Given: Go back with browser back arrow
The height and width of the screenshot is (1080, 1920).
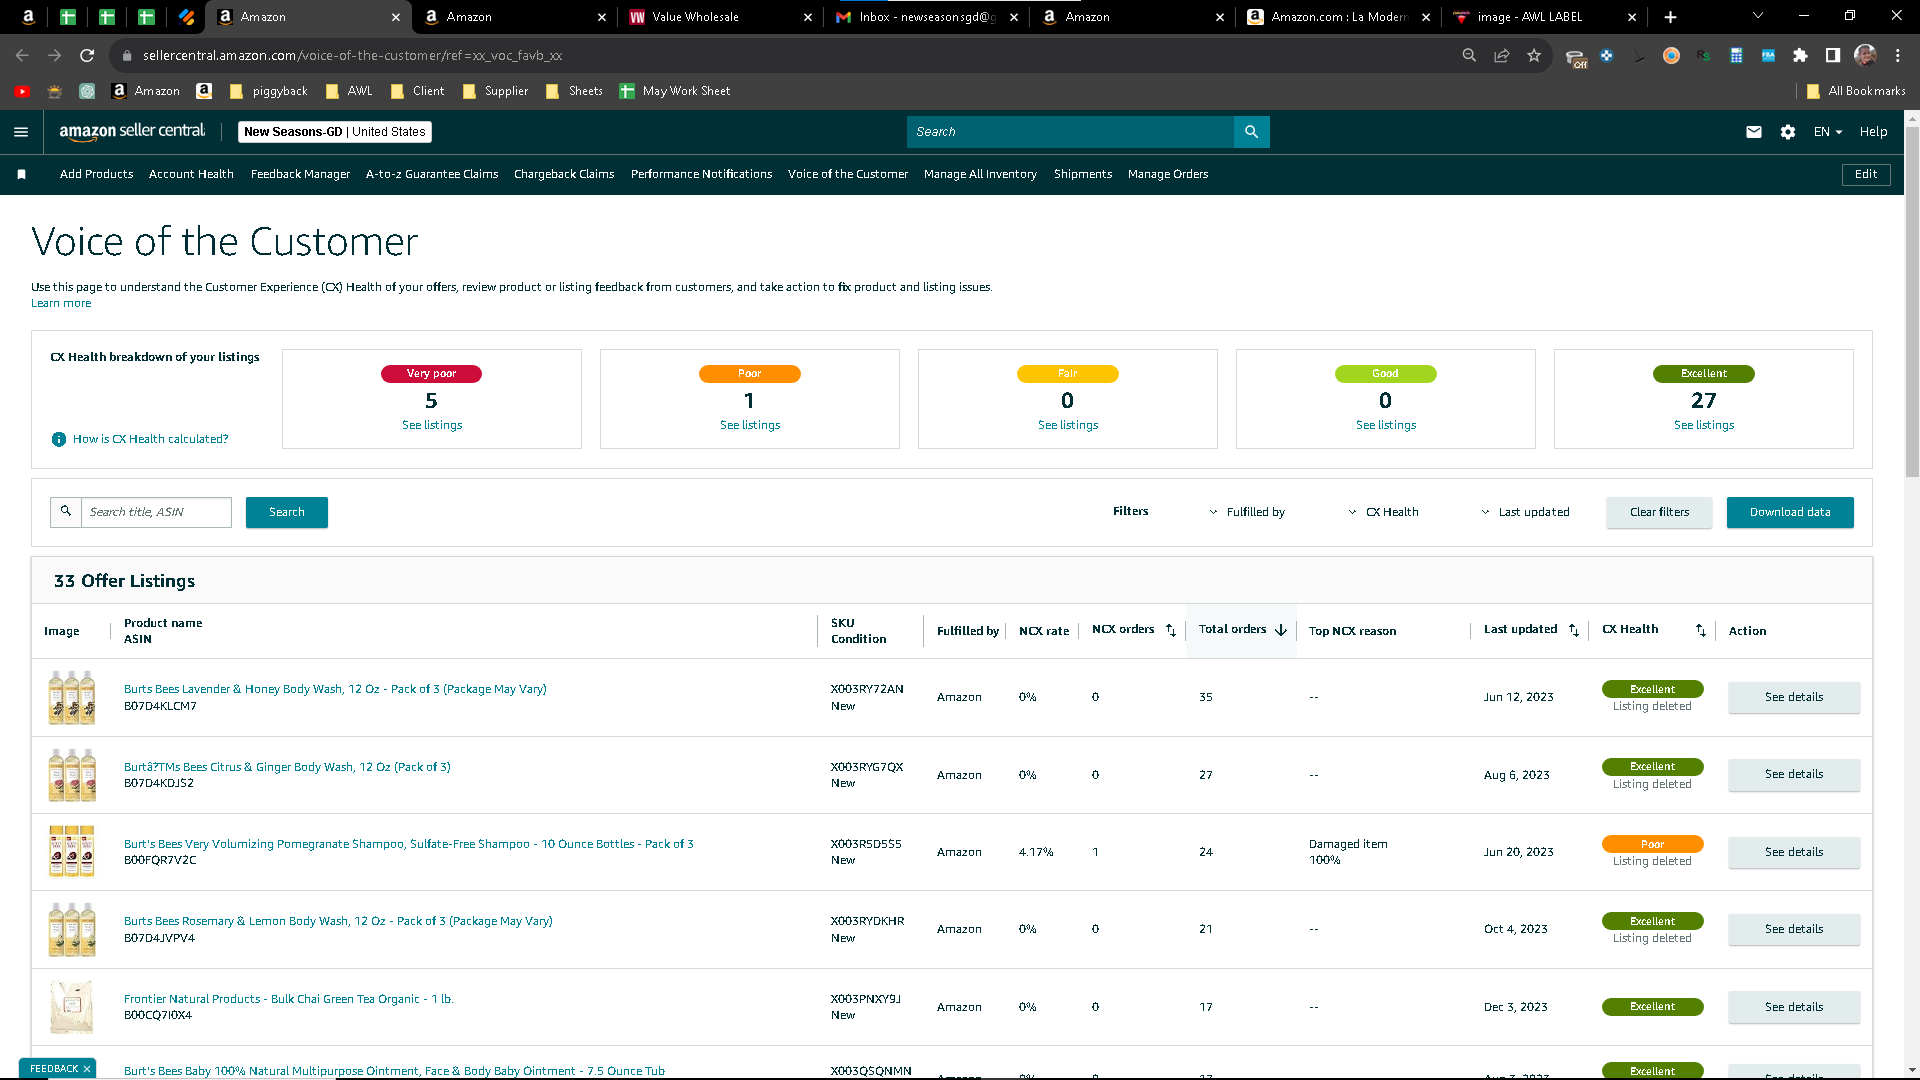Looking at the screenshot, I should (x=22, y=56).
